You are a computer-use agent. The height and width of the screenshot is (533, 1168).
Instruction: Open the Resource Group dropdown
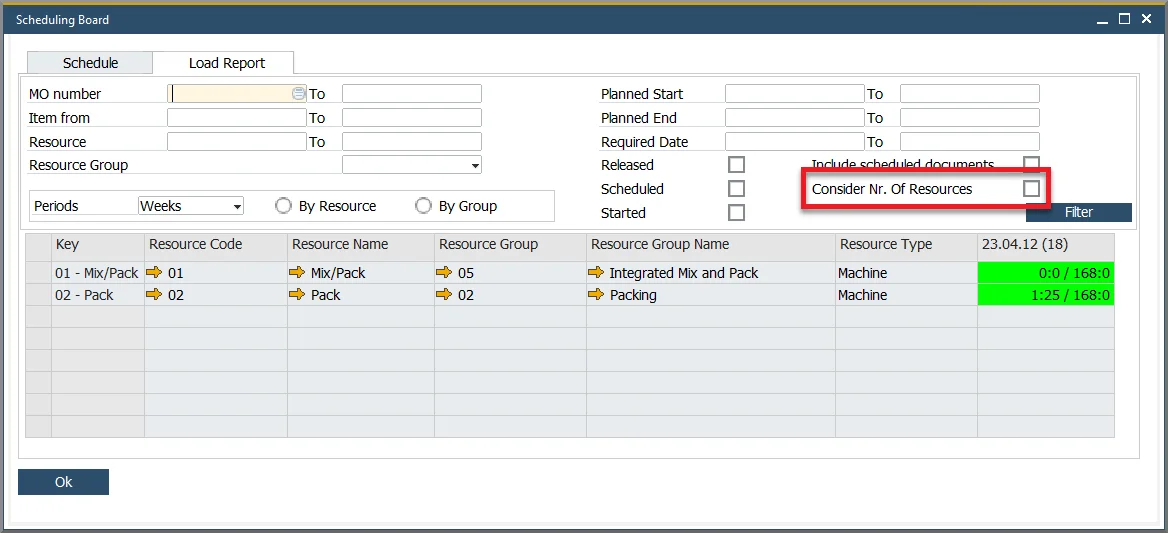coord(412,165)
